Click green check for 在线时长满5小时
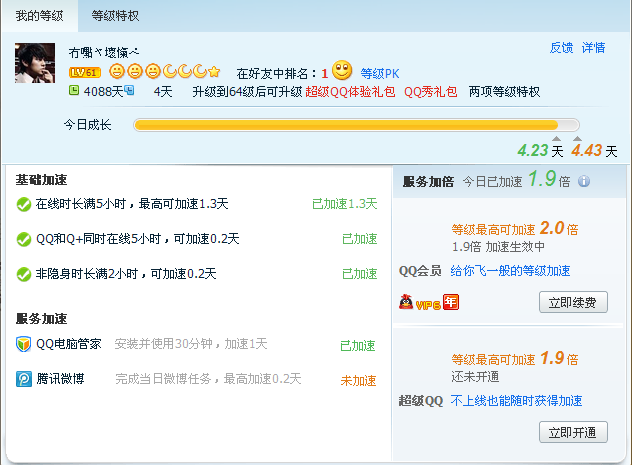Image resolution: width=632 pixels, height=465 pixels. (x=24, y=204)
